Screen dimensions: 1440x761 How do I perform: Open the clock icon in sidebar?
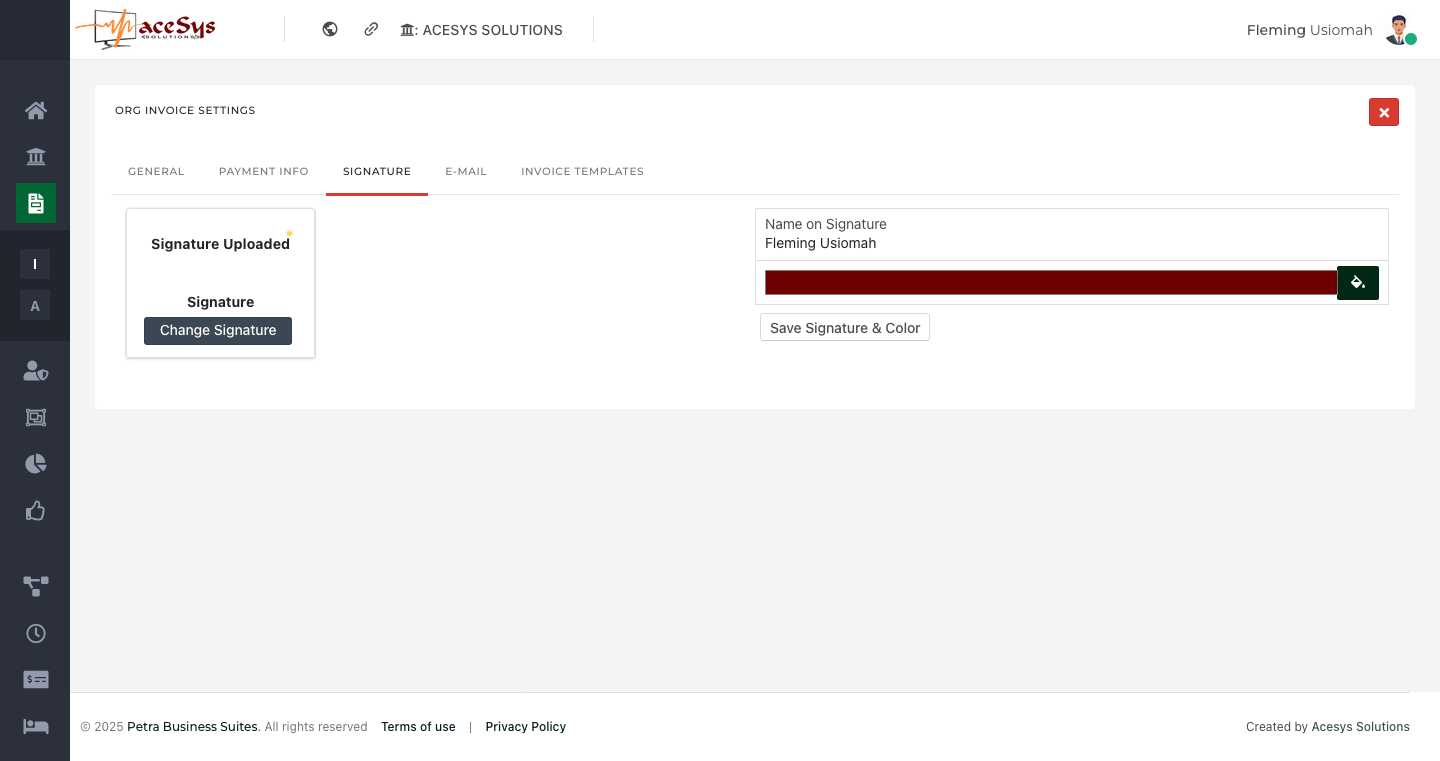tap(36, 633)
